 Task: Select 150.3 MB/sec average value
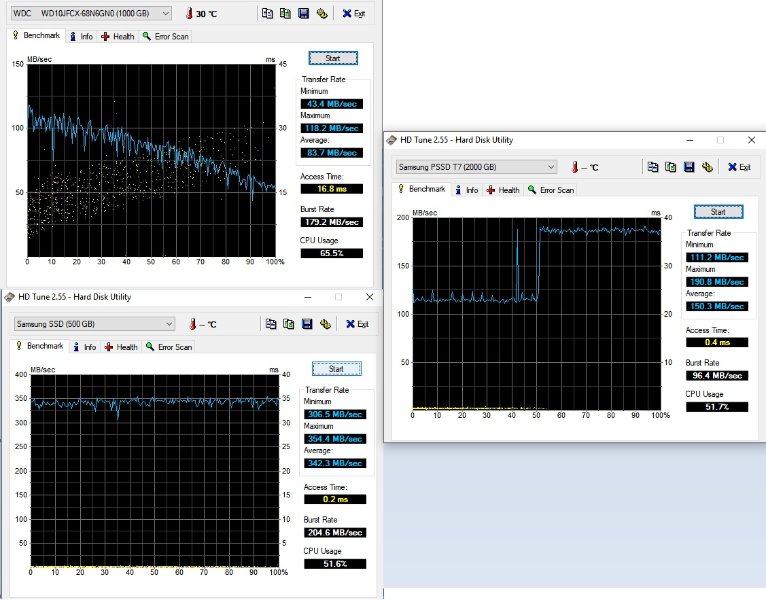[x=717, y=306]
